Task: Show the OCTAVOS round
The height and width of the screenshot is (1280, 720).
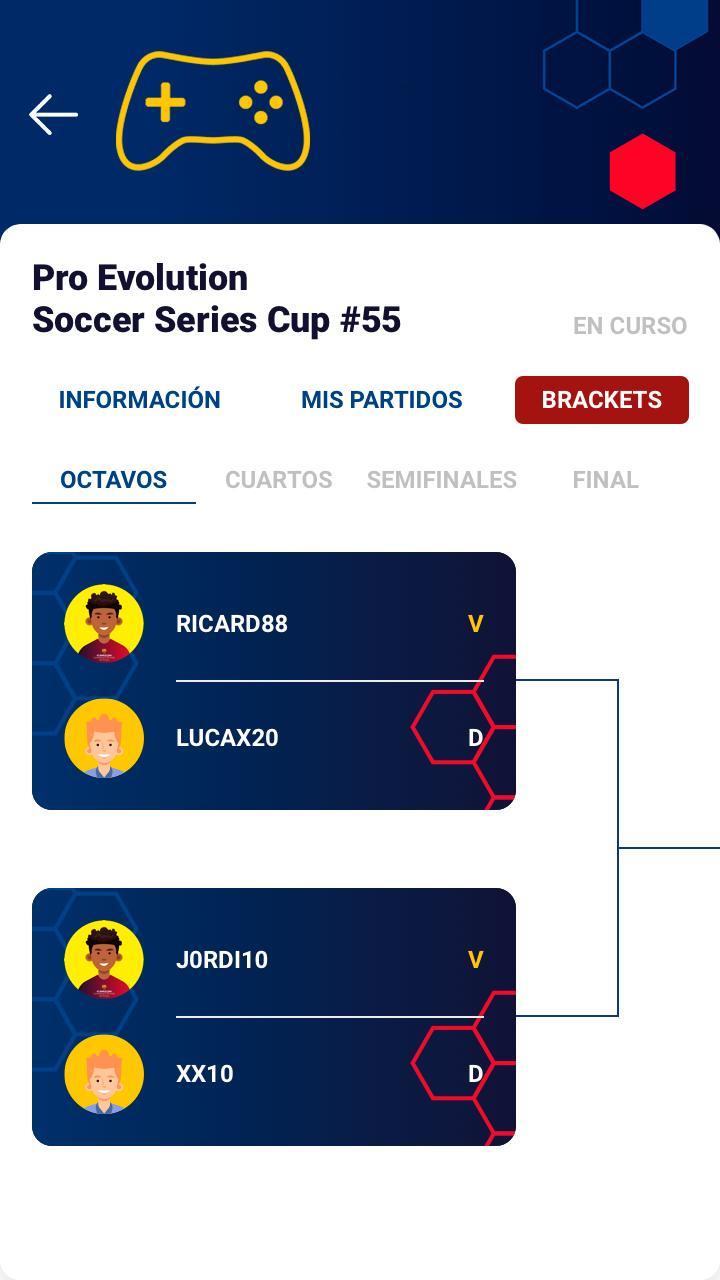Action: [x=113, y=480]
